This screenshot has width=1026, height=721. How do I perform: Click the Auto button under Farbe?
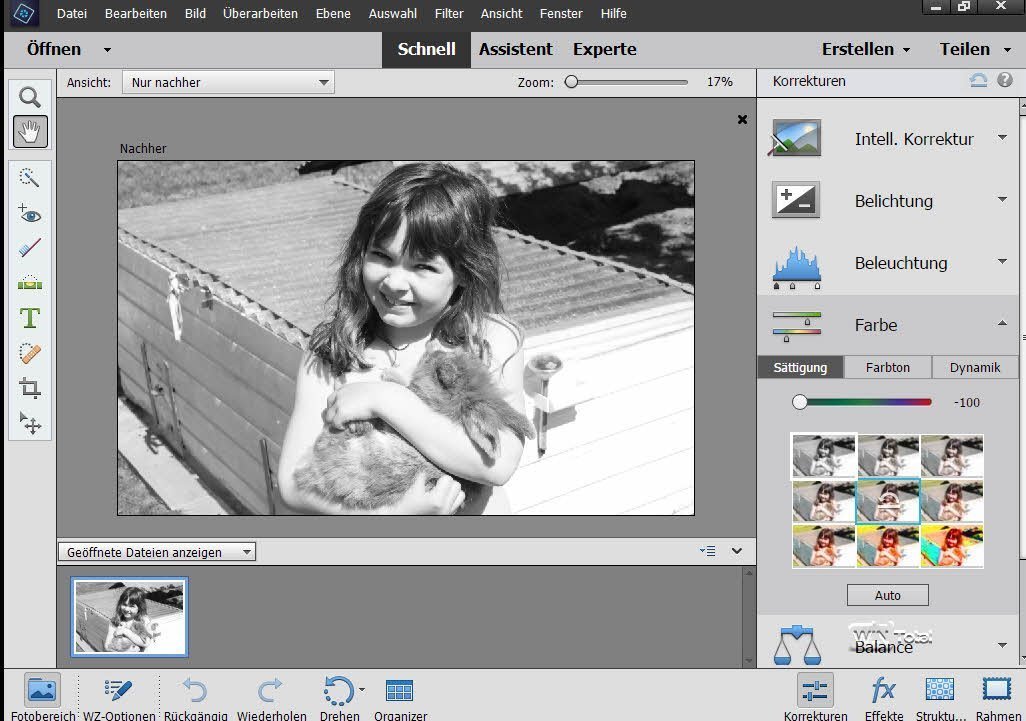pyautogui.click(x=887, y=595)
